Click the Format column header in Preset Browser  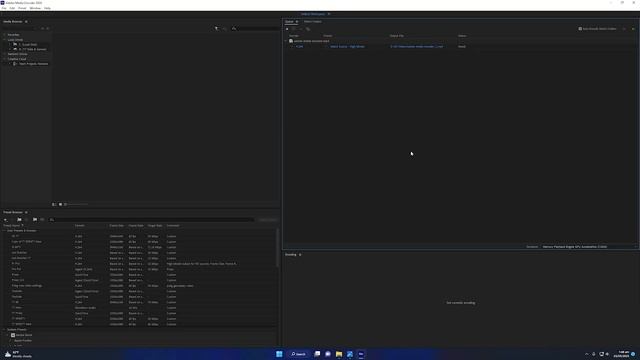click(80, 225)
